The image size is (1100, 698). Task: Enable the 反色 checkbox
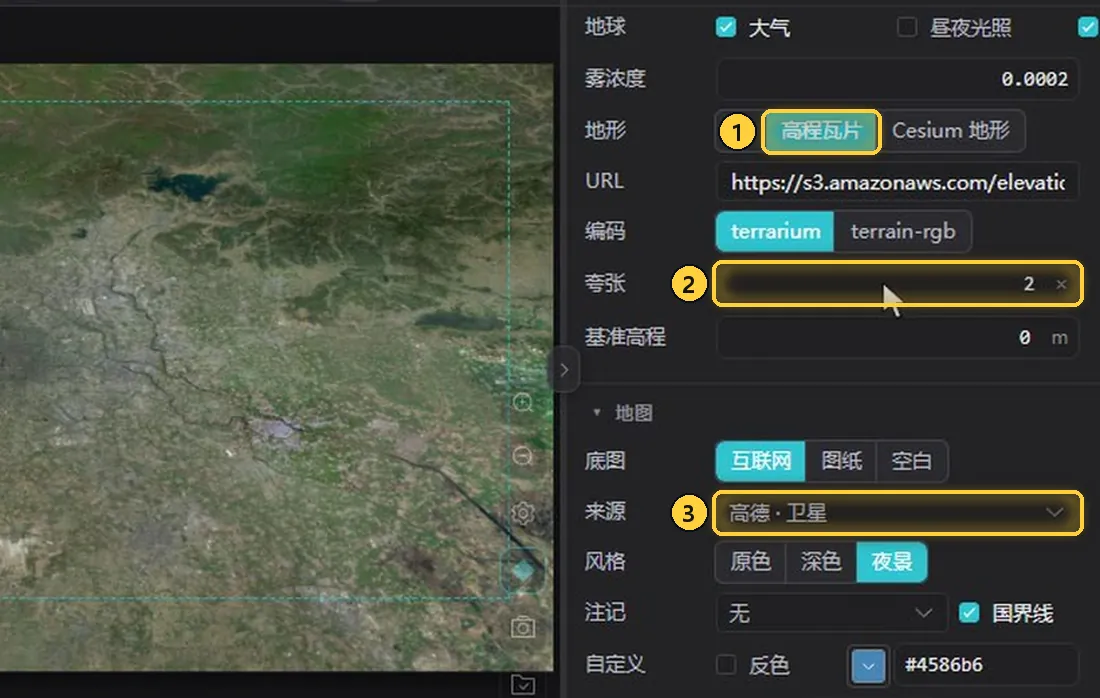[726, 664]
